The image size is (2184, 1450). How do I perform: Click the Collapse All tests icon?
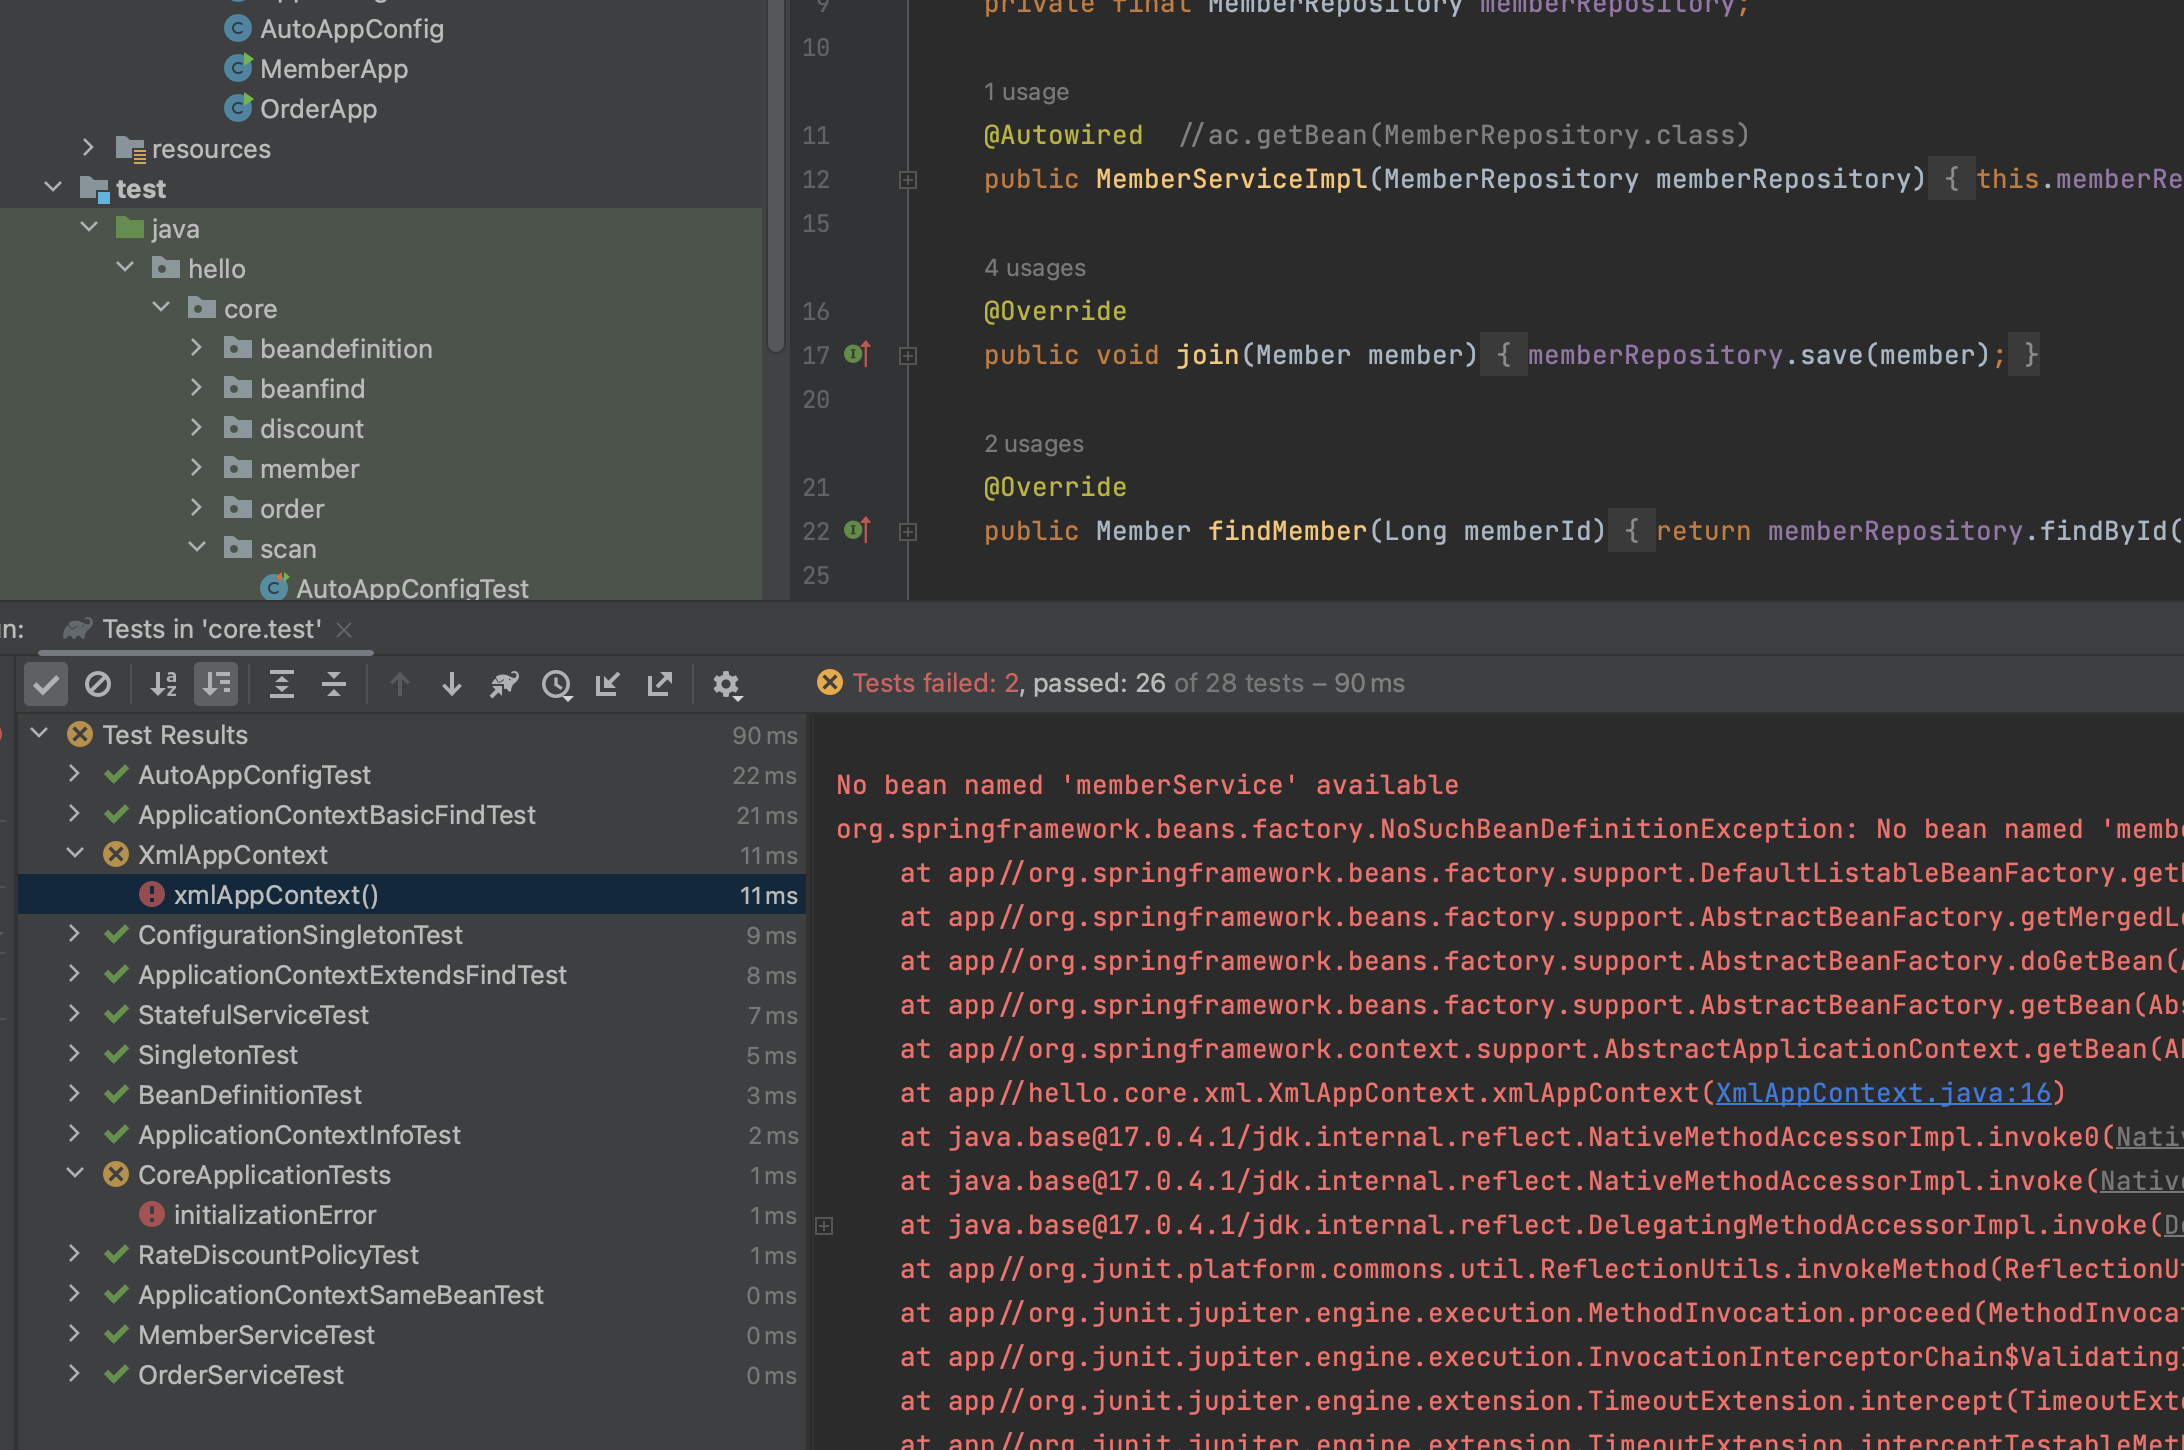[334, 684]
